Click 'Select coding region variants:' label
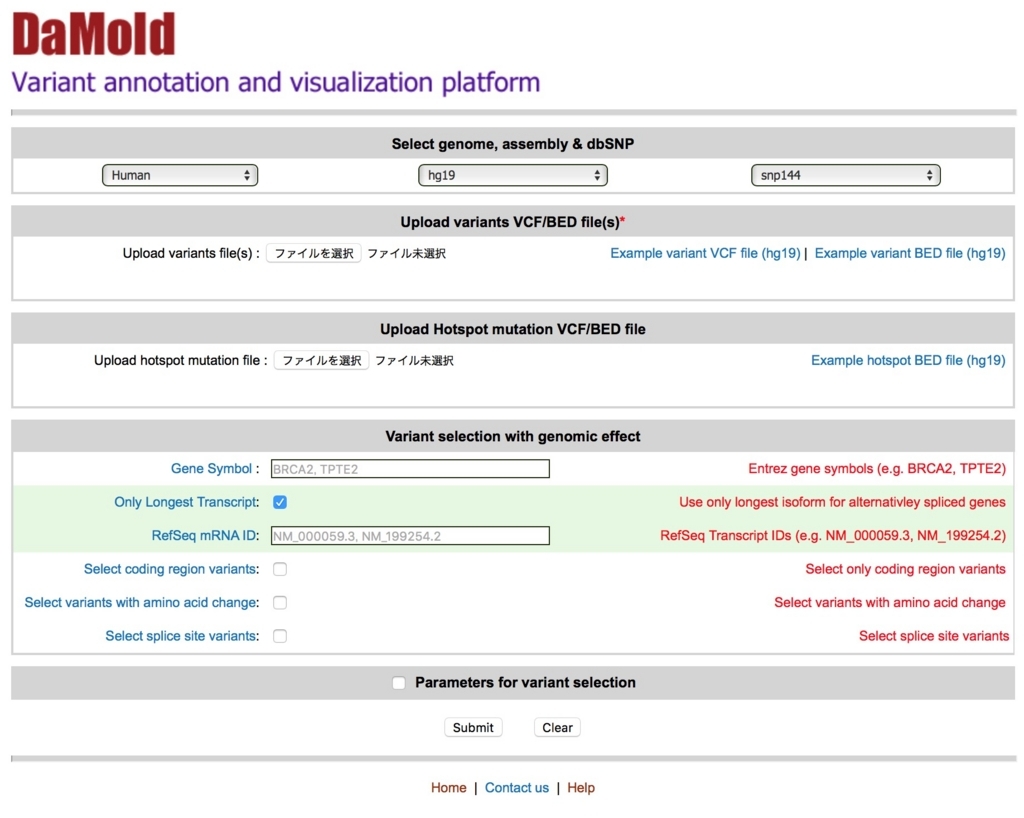1024x818 pixels. coord(172,569)
